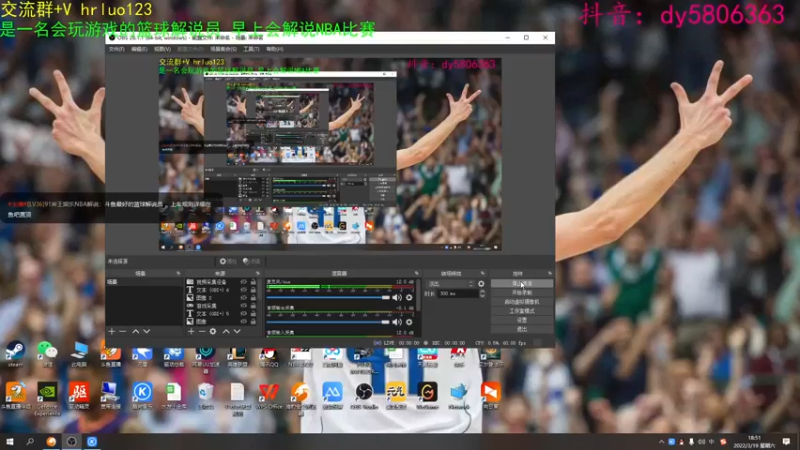
Task: Toggle lock on 图像 2 source
Action: (x=253, y=298)
